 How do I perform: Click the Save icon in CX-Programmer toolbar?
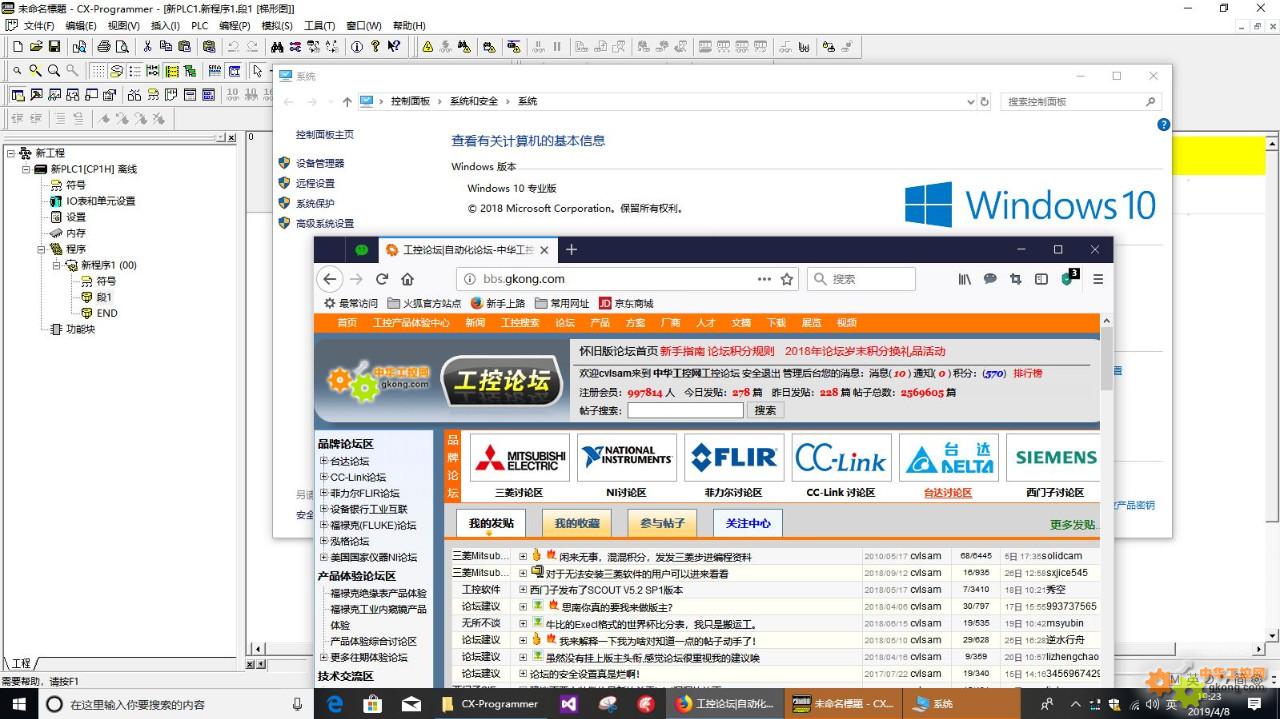[55, 46]
